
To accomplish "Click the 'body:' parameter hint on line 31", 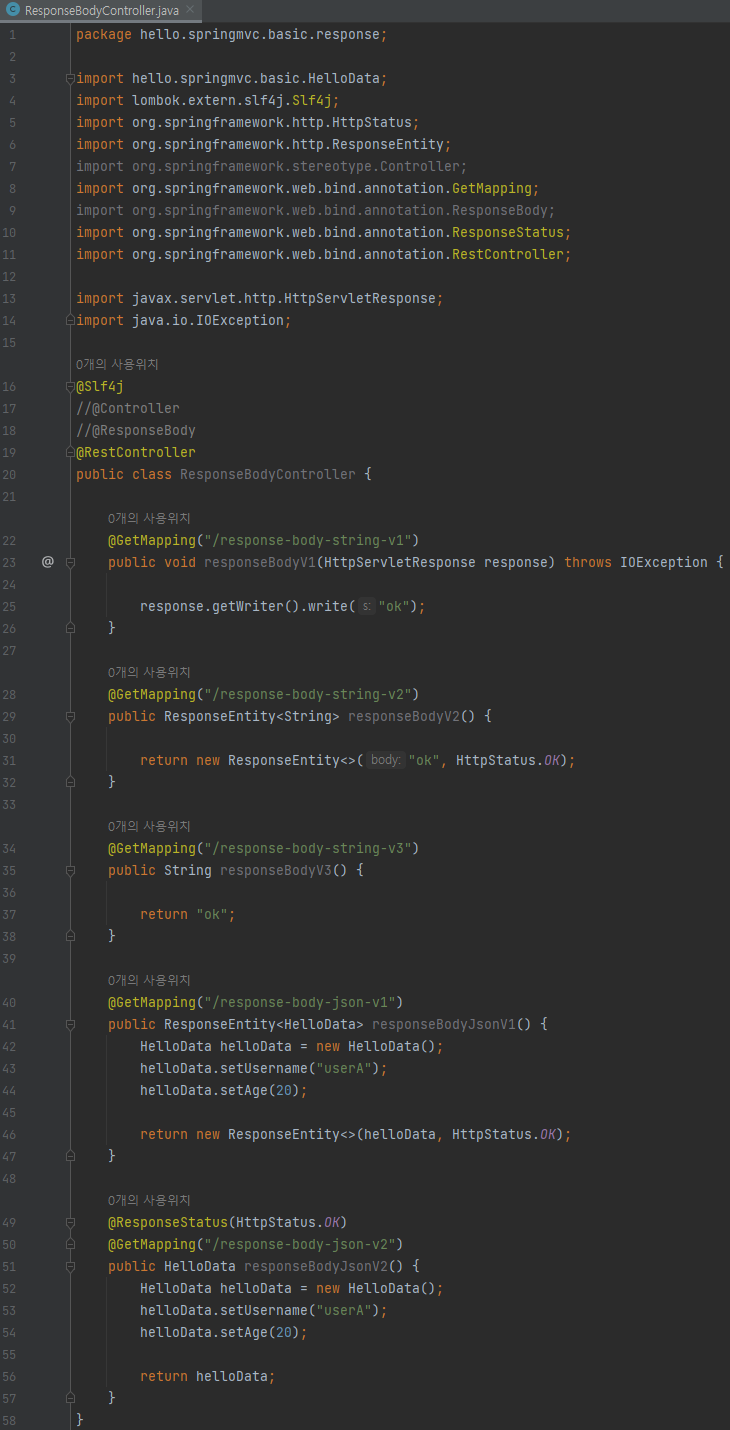I will tap(385, 760).
